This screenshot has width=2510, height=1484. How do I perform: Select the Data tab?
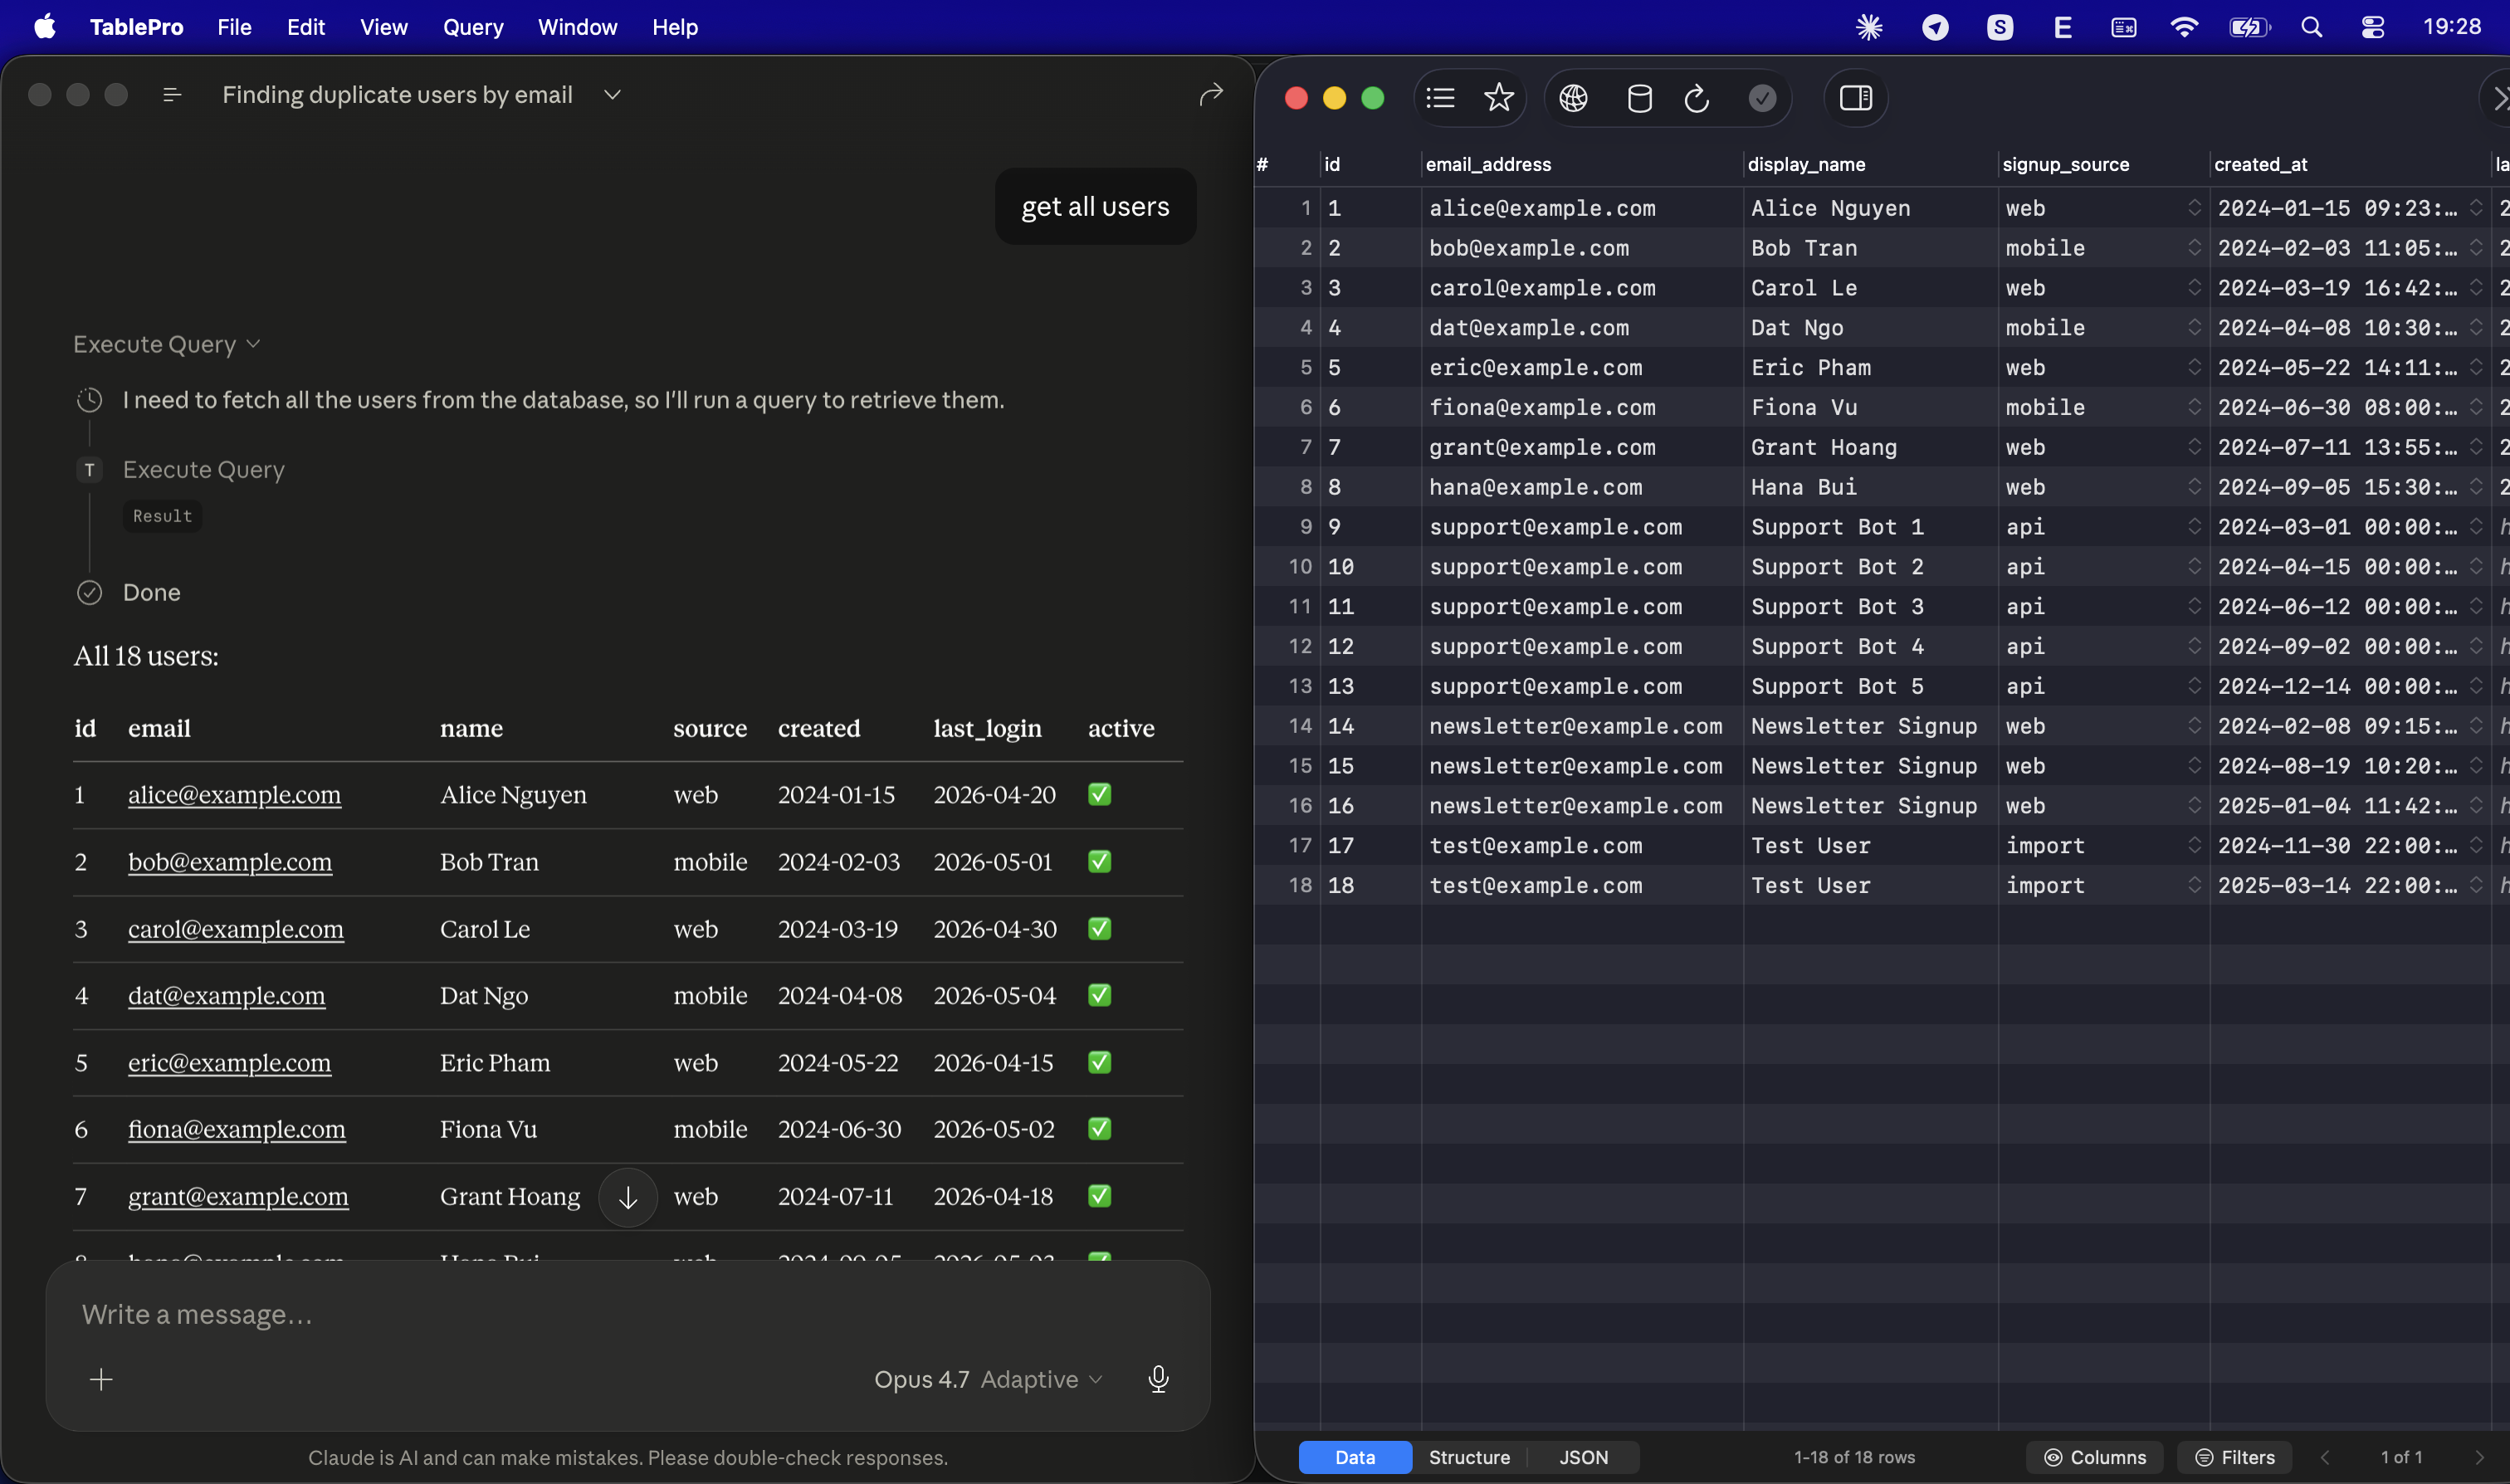click(x=1355, y=1458)
